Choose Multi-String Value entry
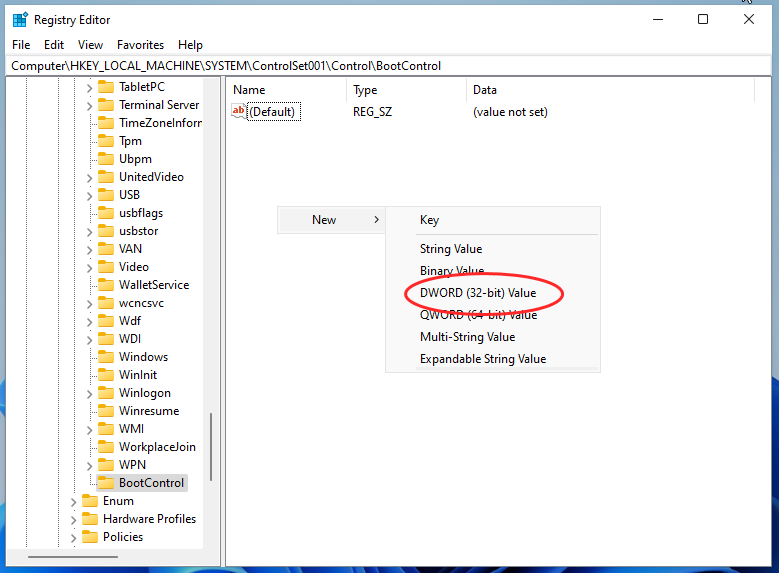 (467, 336)
